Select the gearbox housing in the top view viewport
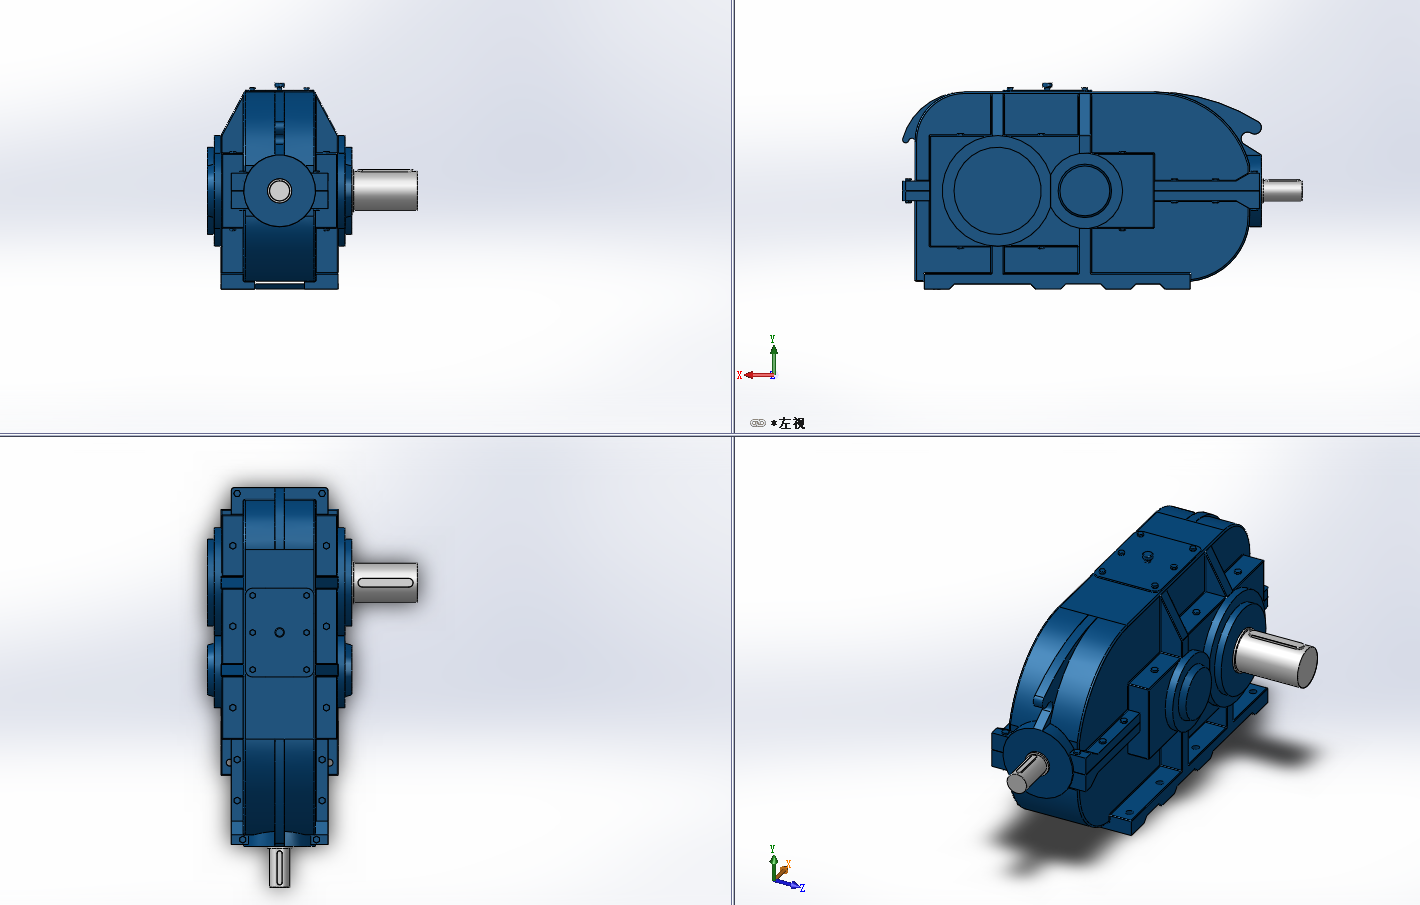 tap(279, 666)
